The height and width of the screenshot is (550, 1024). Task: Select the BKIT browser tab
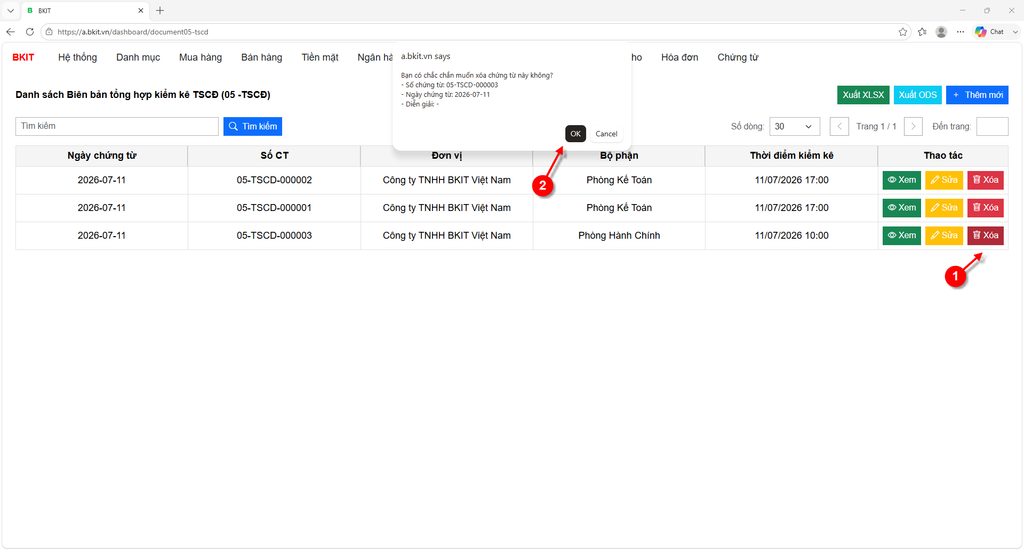85,10
